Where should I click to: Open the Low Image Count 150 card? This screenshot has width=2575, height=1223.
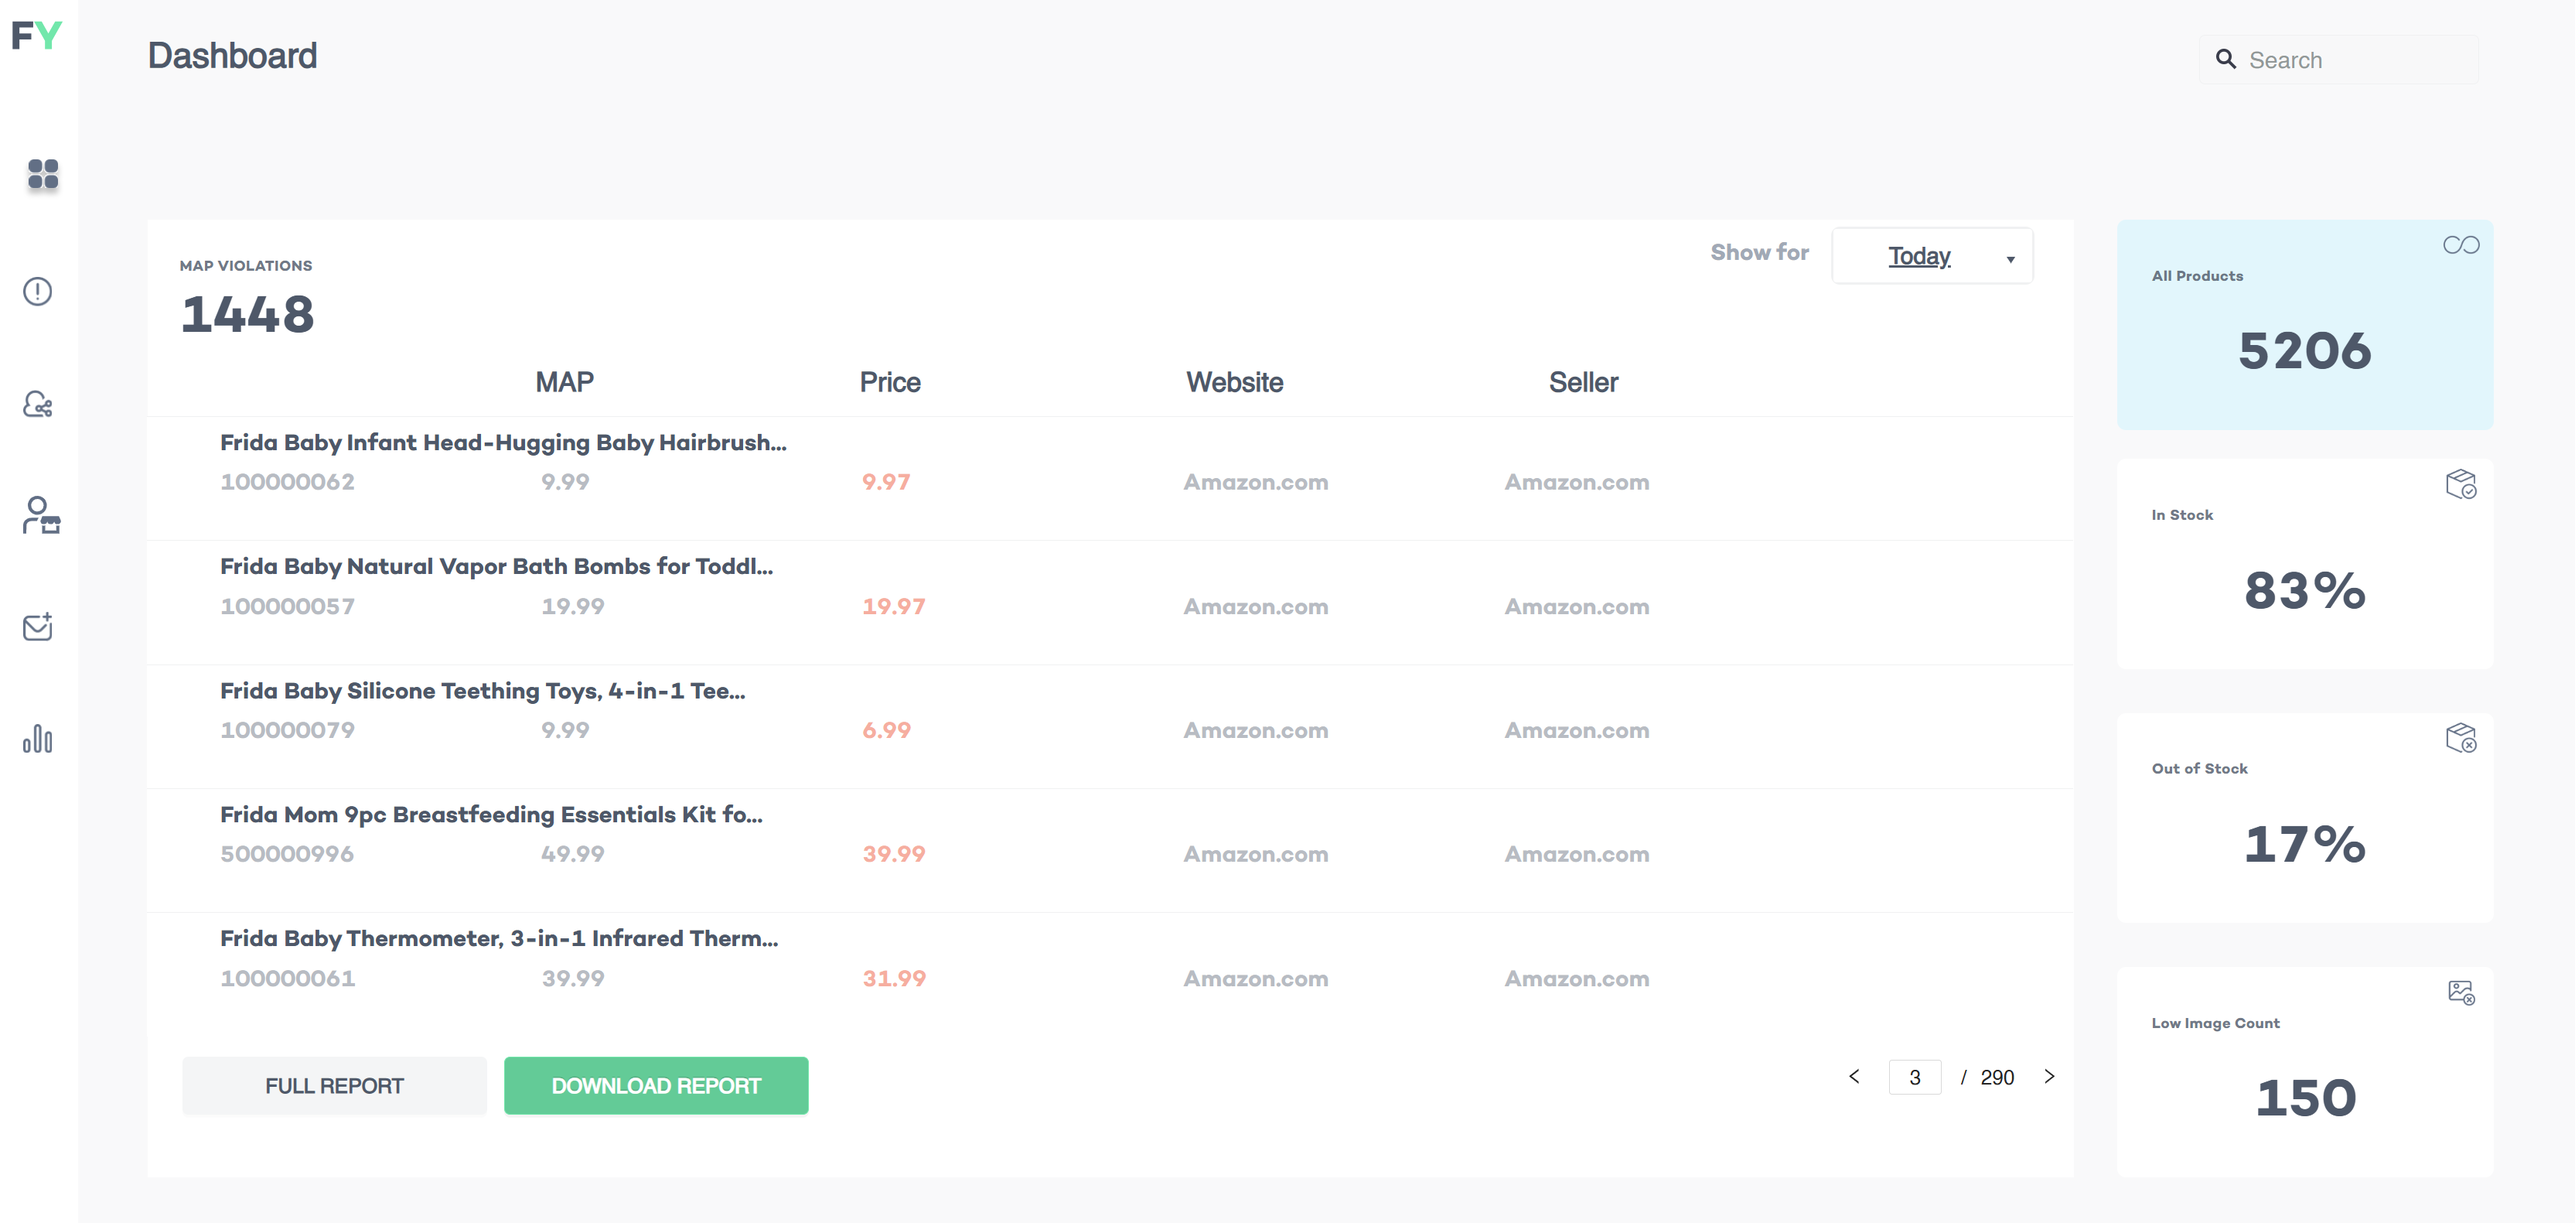pos(2305,1072)
